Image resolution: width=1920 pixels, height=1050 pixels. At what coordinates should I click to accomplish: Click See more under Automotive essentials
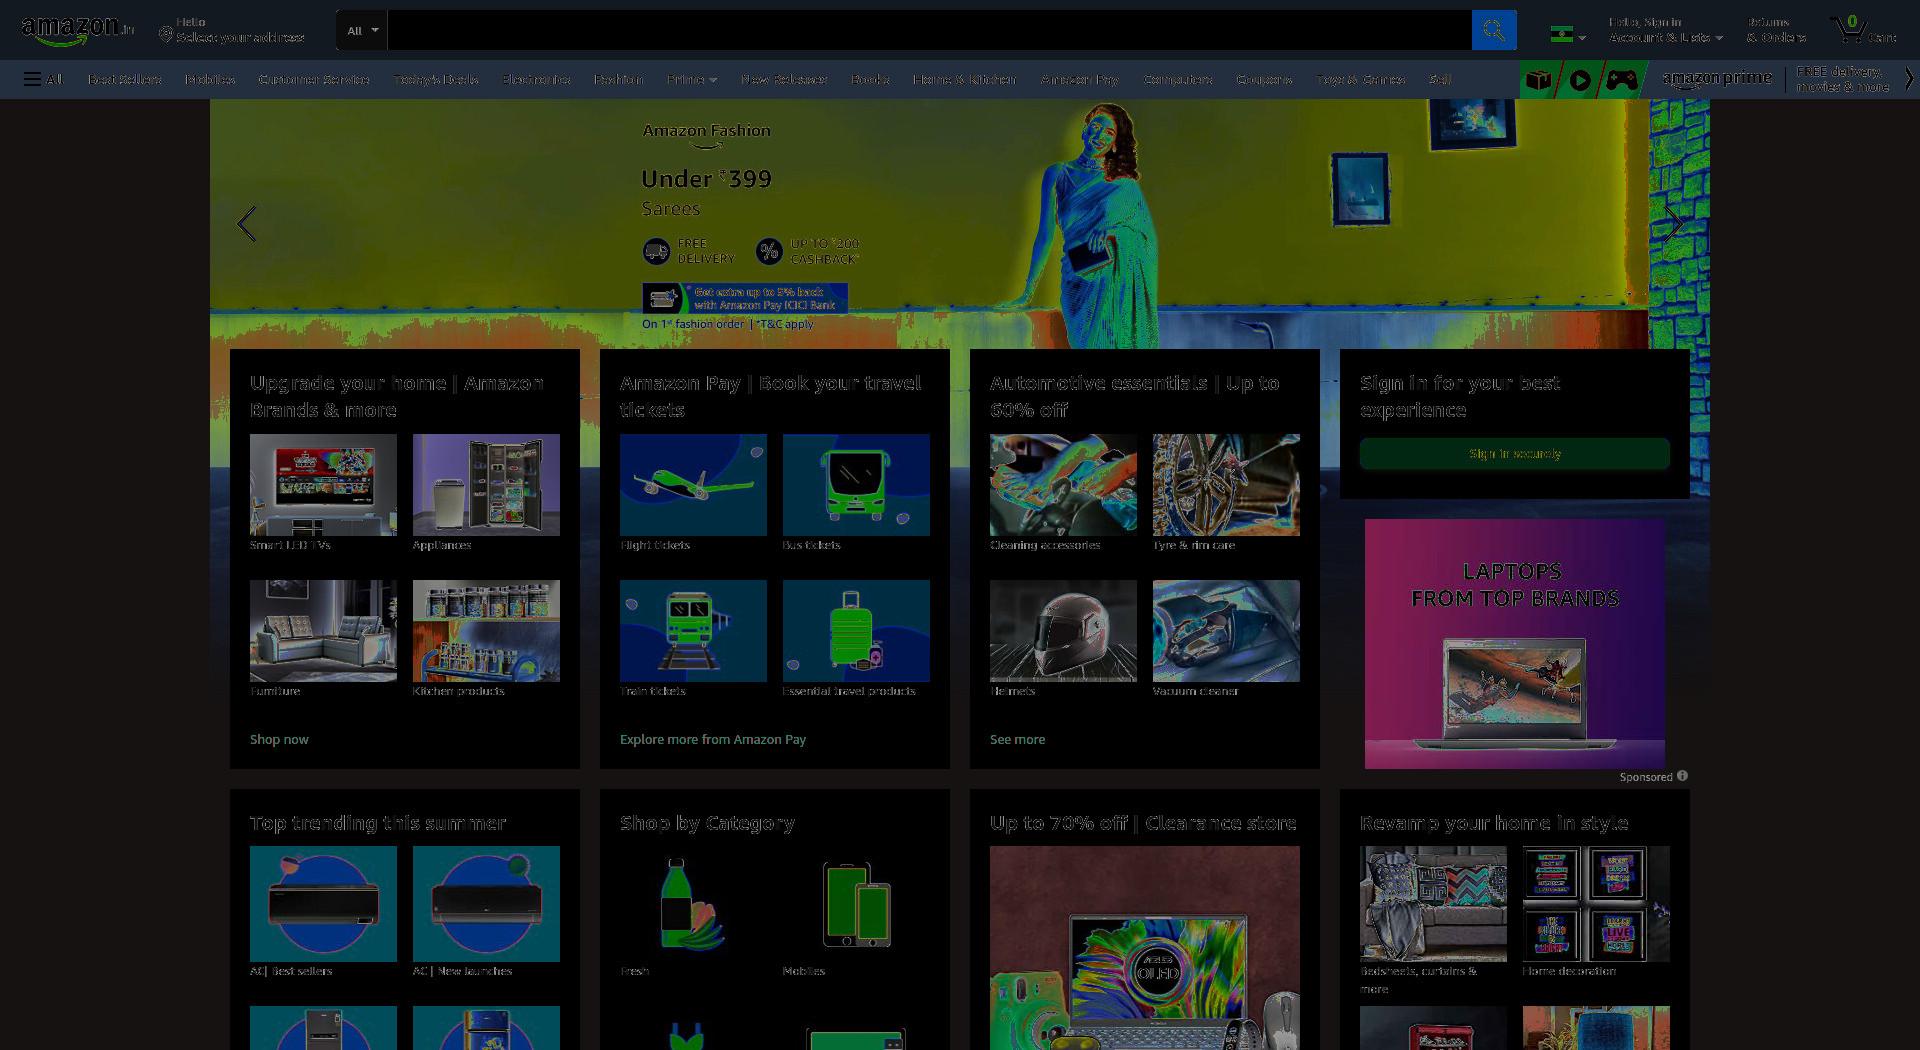[1017, 739]
